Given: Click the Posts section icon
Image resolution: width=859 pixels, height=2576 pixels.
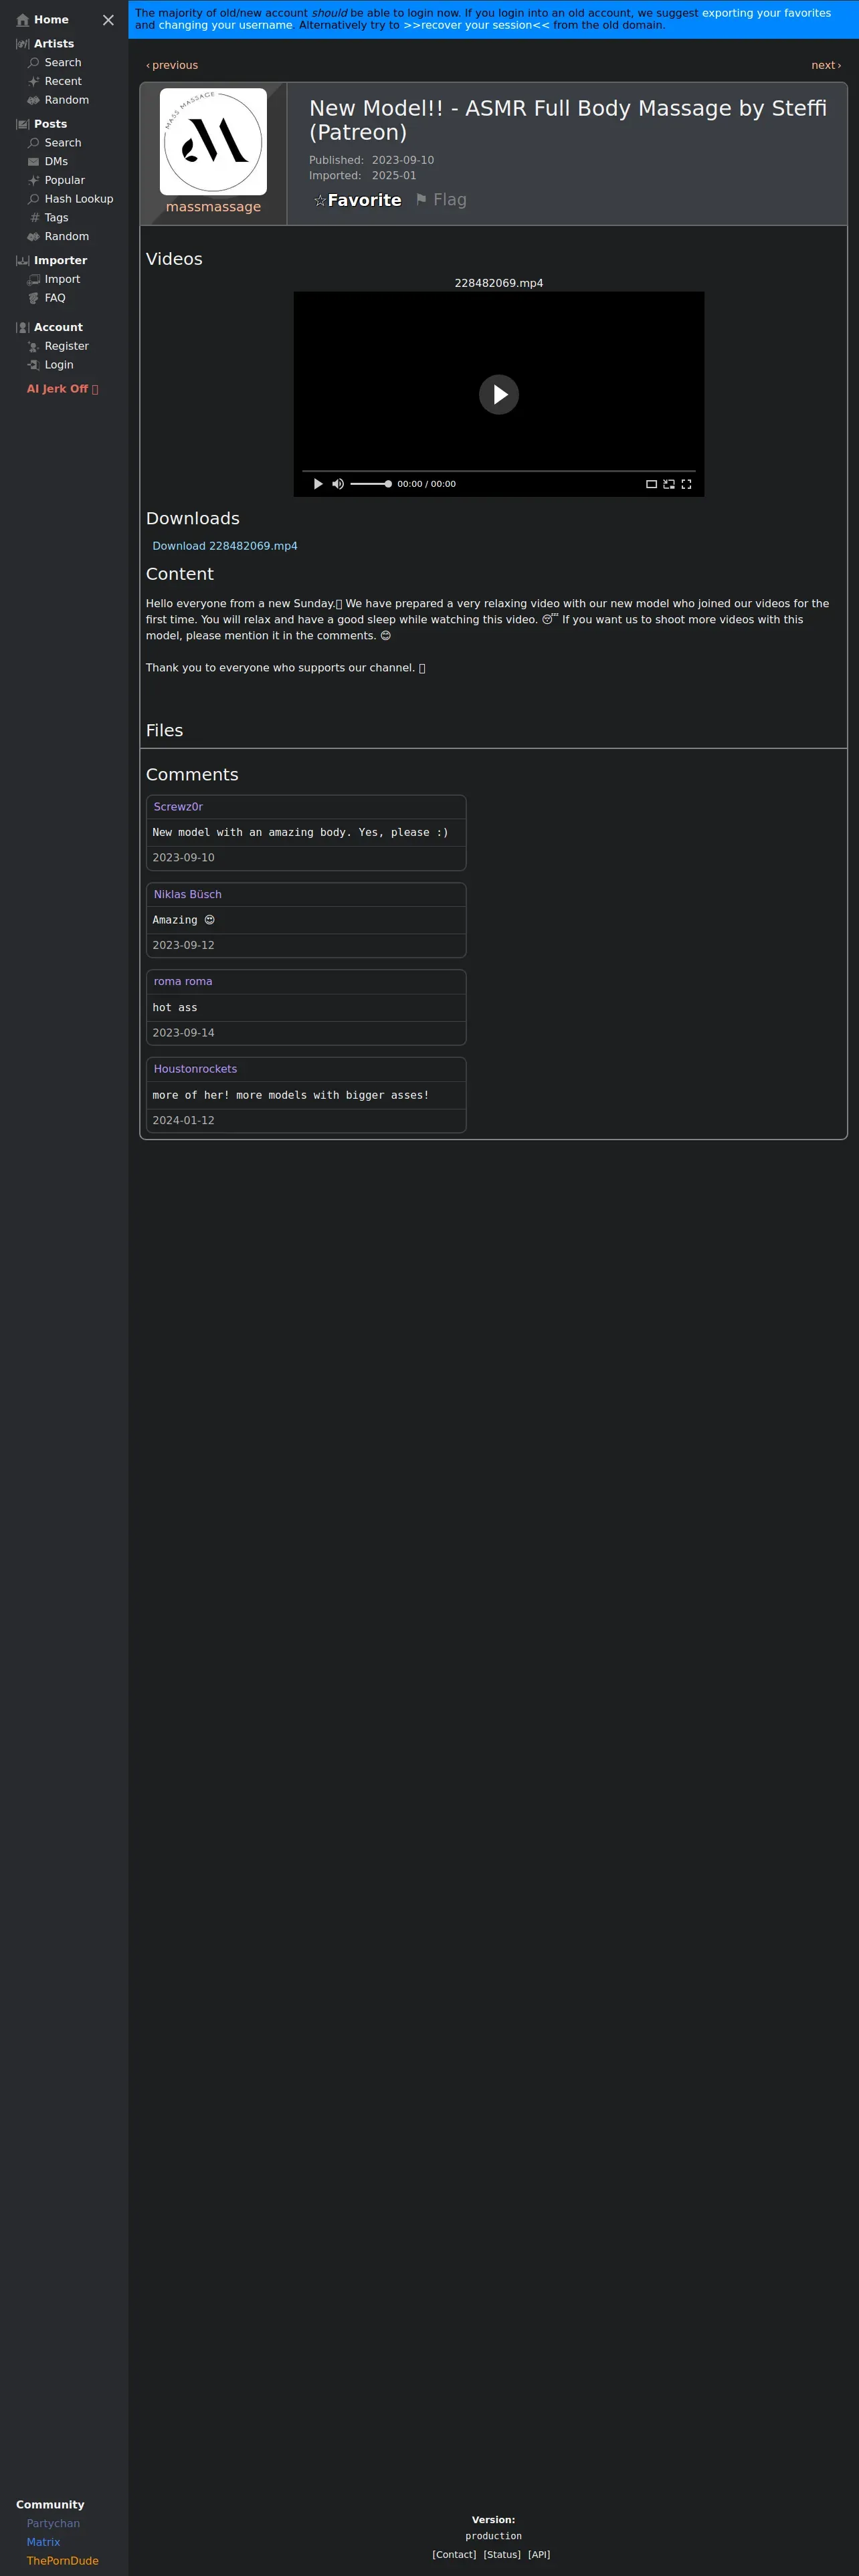Looking at the screenshot, I should pyautogui.click(x=23, y=124).
